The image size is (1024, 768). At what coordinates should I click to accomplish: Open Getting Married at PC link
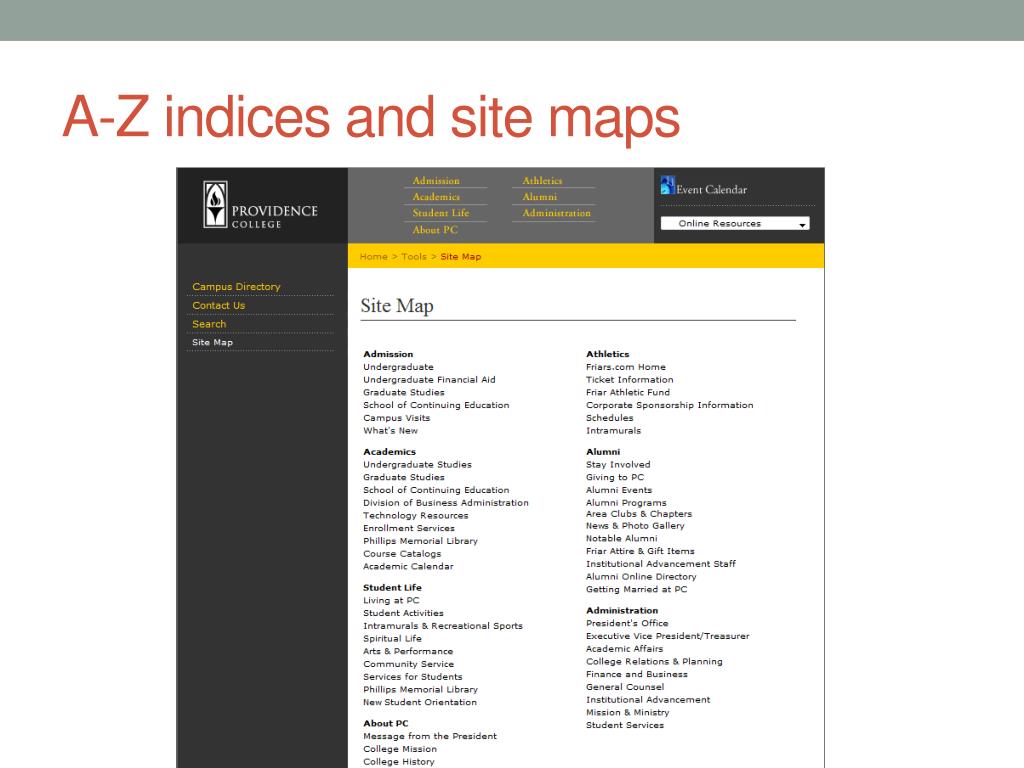636,589
